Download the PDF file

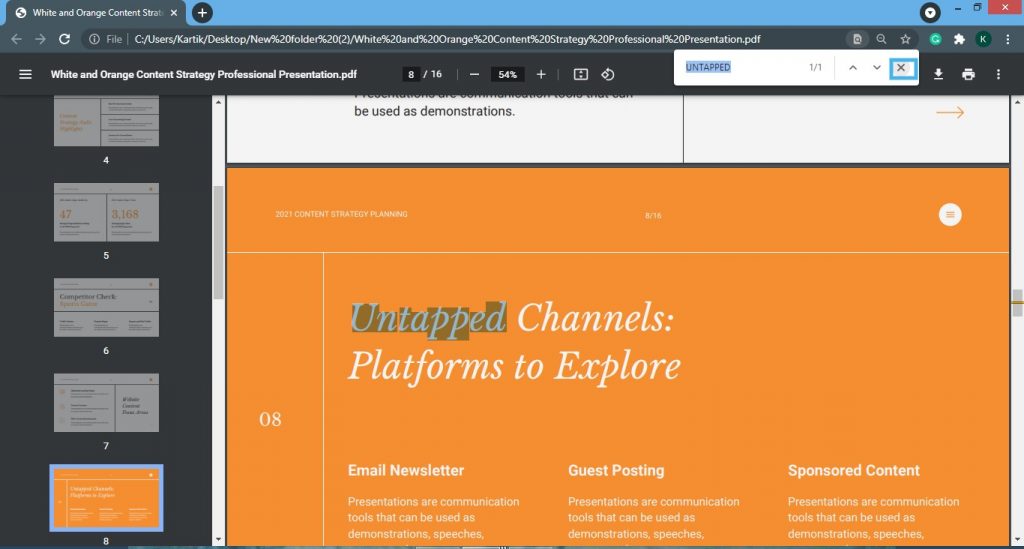938,74
